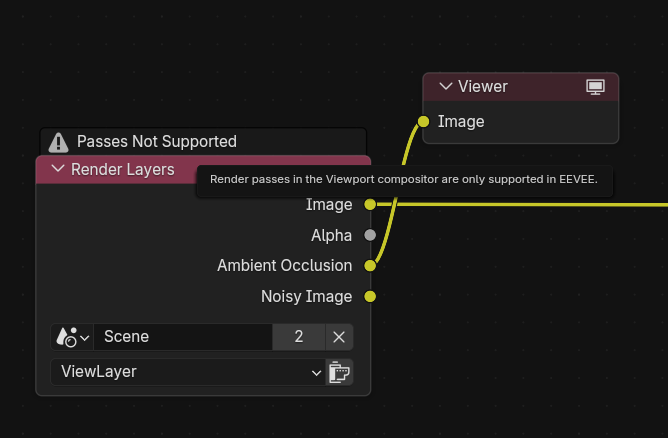
Task: Click the render active scene icon
Action: click(340, 372)
